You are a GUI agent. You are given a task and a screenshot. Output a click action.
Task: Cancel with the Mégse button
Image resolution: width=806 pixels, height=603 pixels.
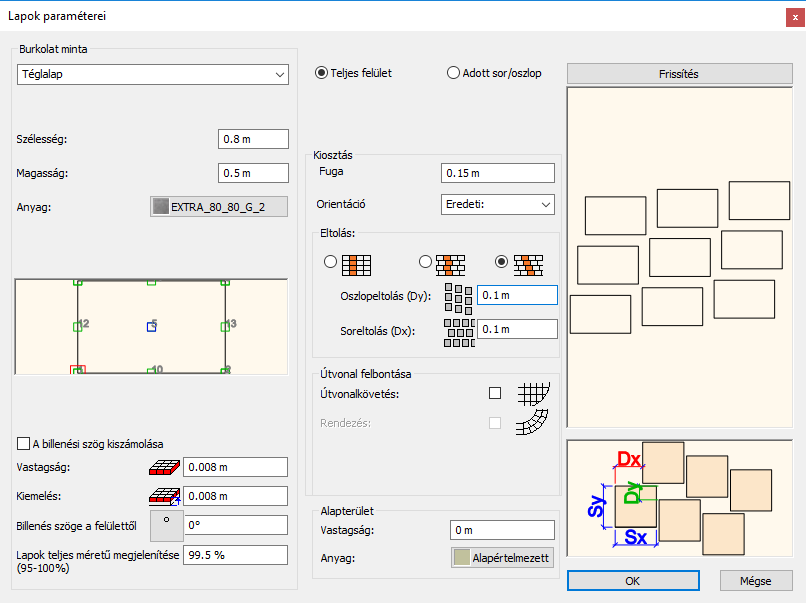coord(756,581)
